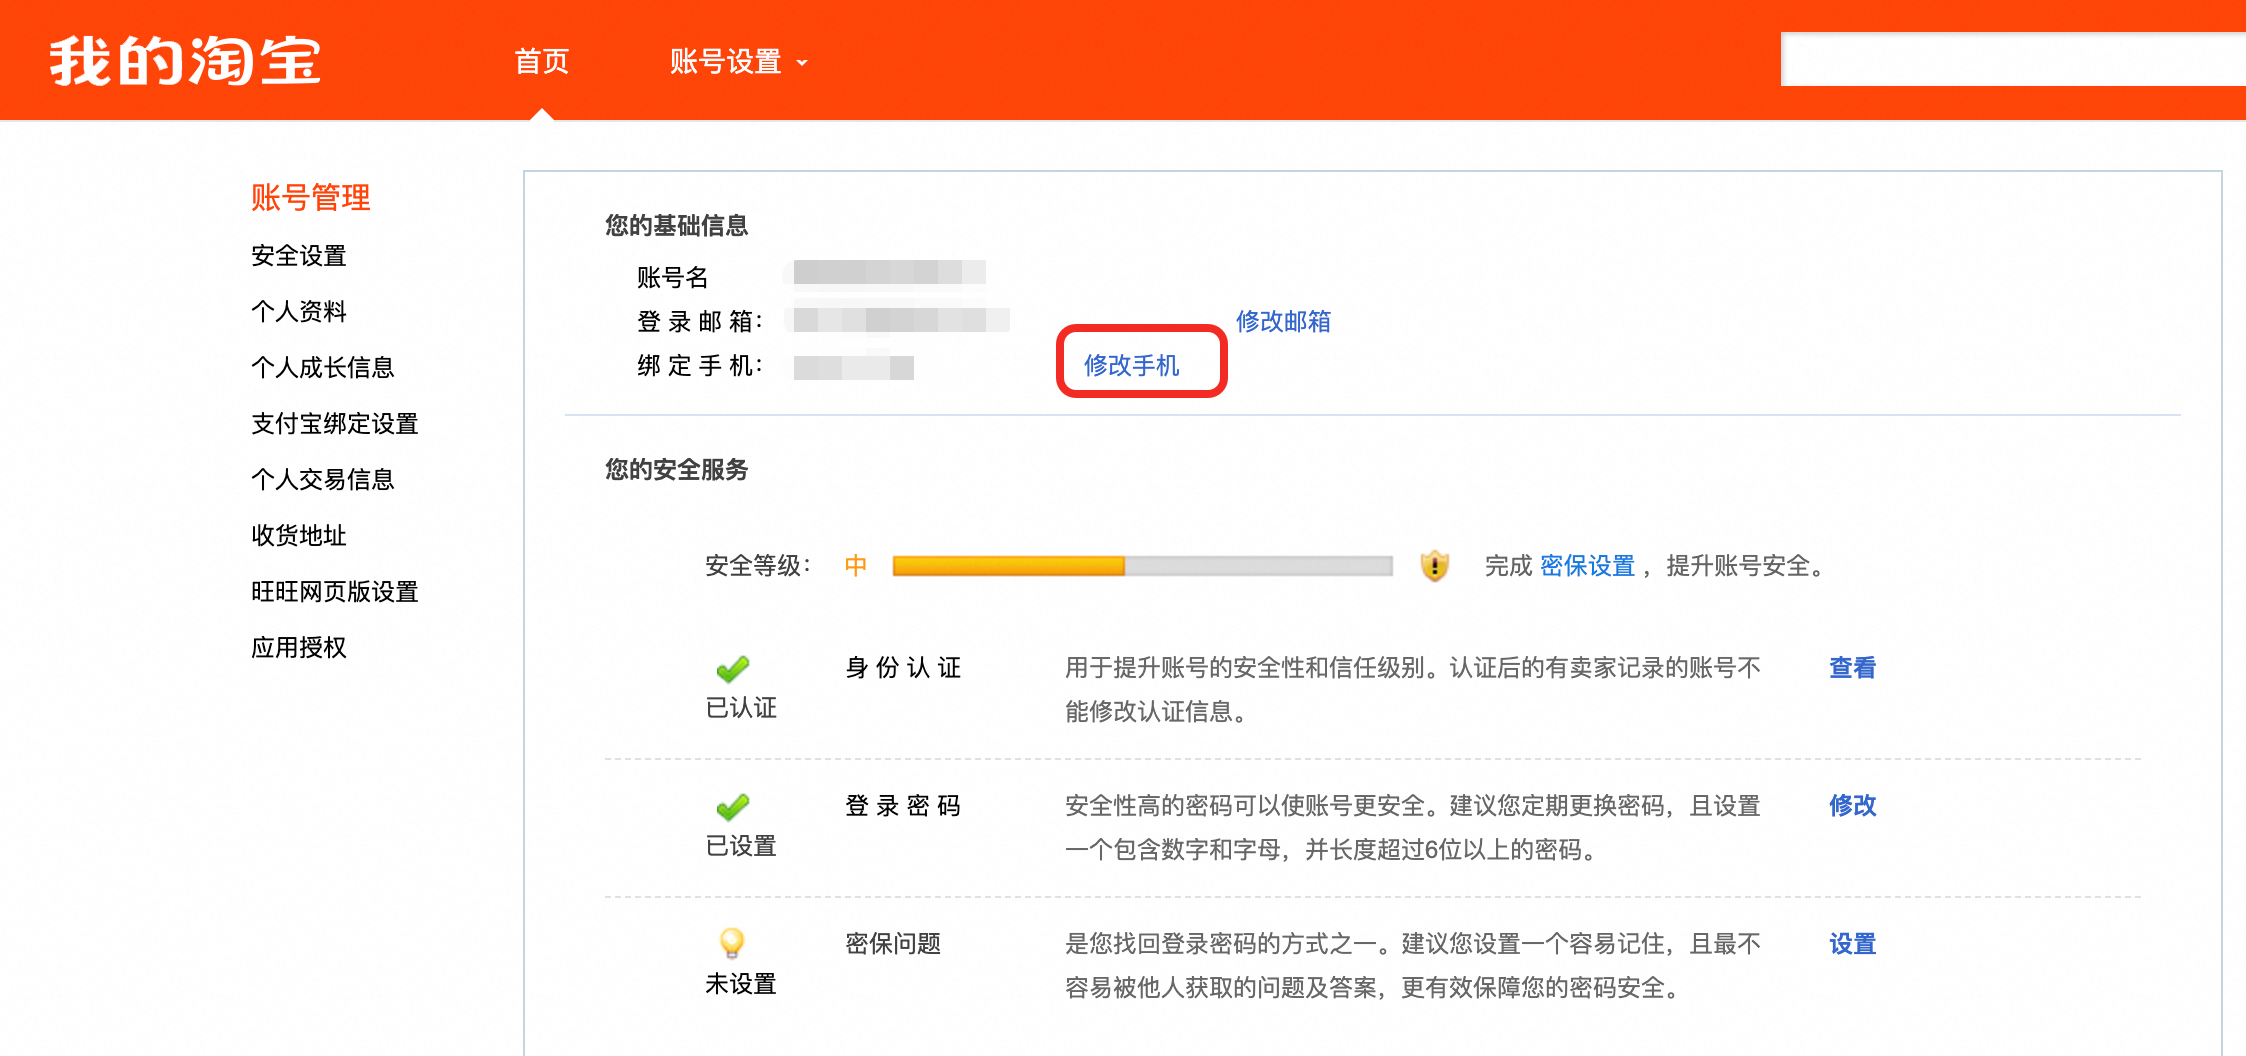This screenshot has width=2246, height=1056.
Task: Click the 登录密码 label
Action: pyautogui.click(x=903, y=806)
